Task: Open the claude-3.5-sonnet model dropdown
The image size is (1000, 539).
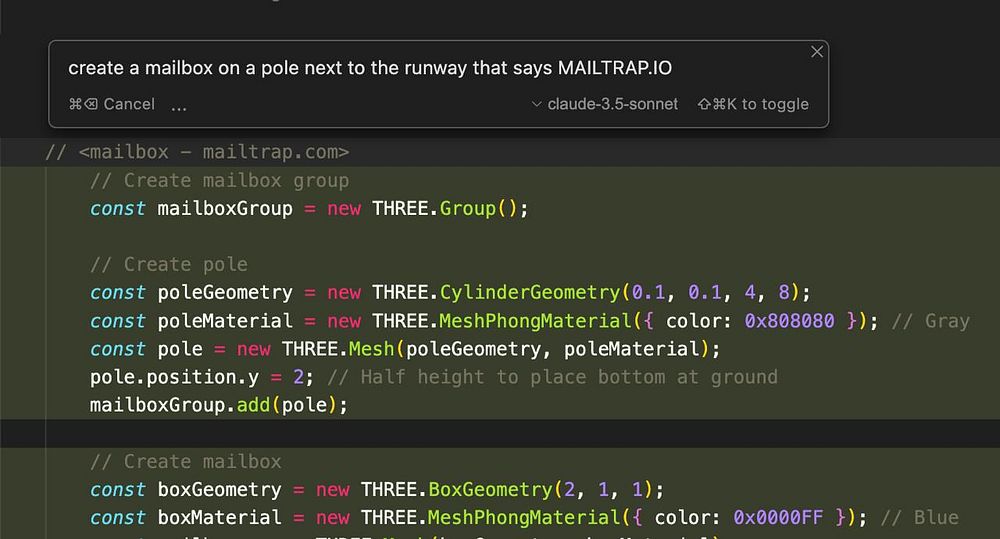Action: pyautogui.click(x=605, y=104)
